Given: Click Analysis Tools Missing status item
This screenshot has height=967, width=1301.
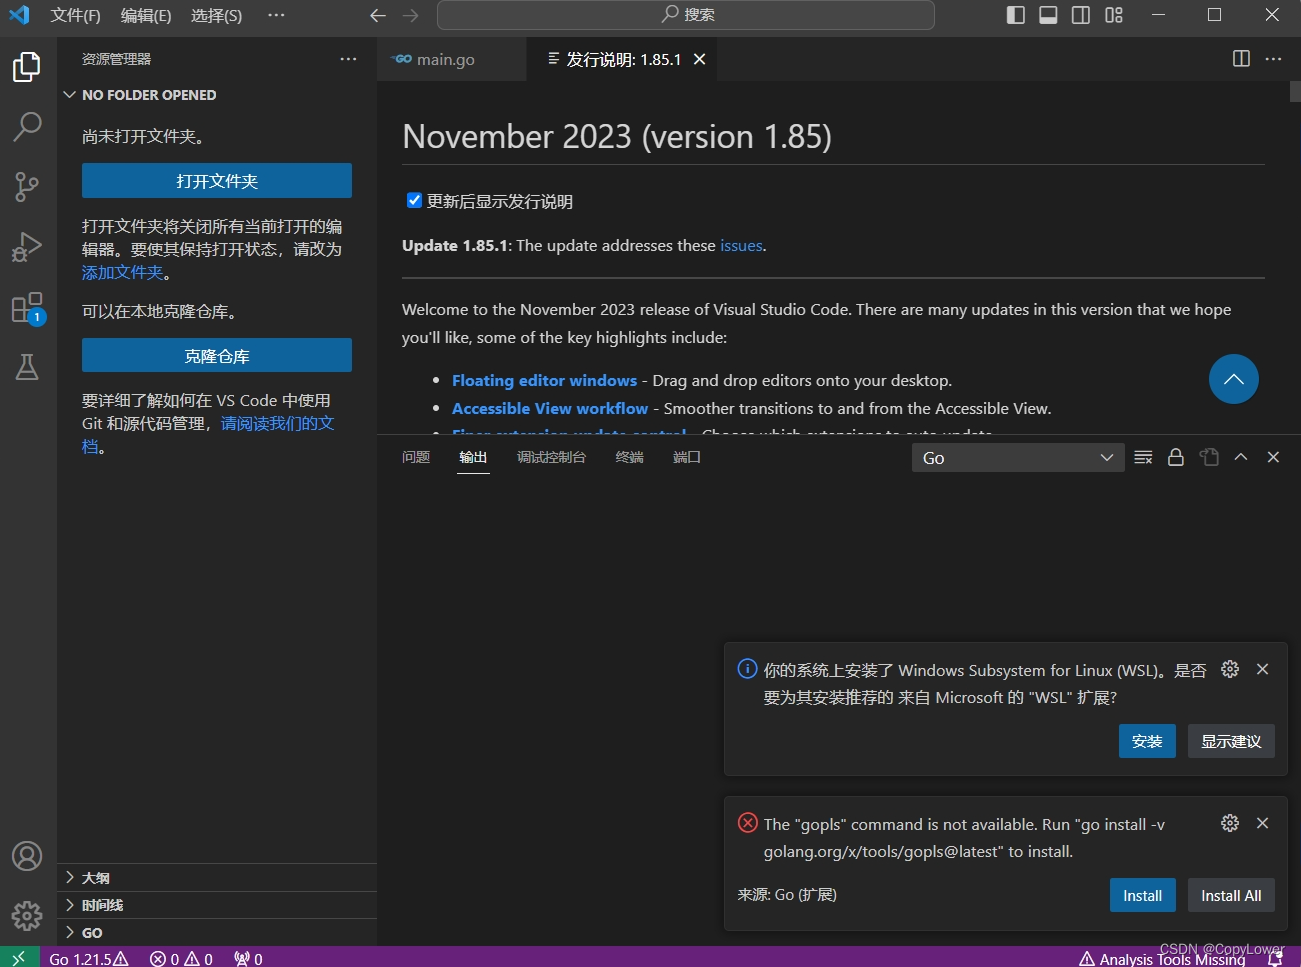Looking at the screenshot, I should pos(1162,958).
